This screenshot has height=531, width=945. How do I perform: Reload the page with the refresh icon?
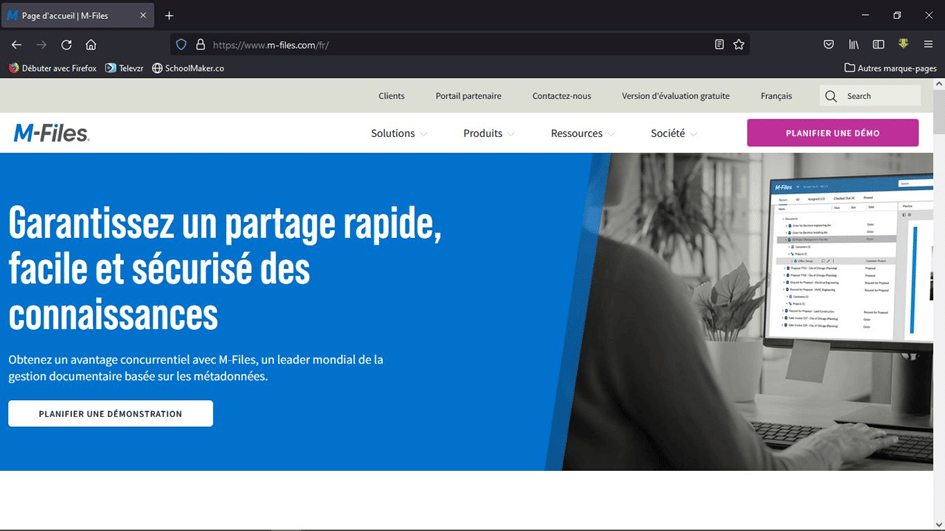66,45
